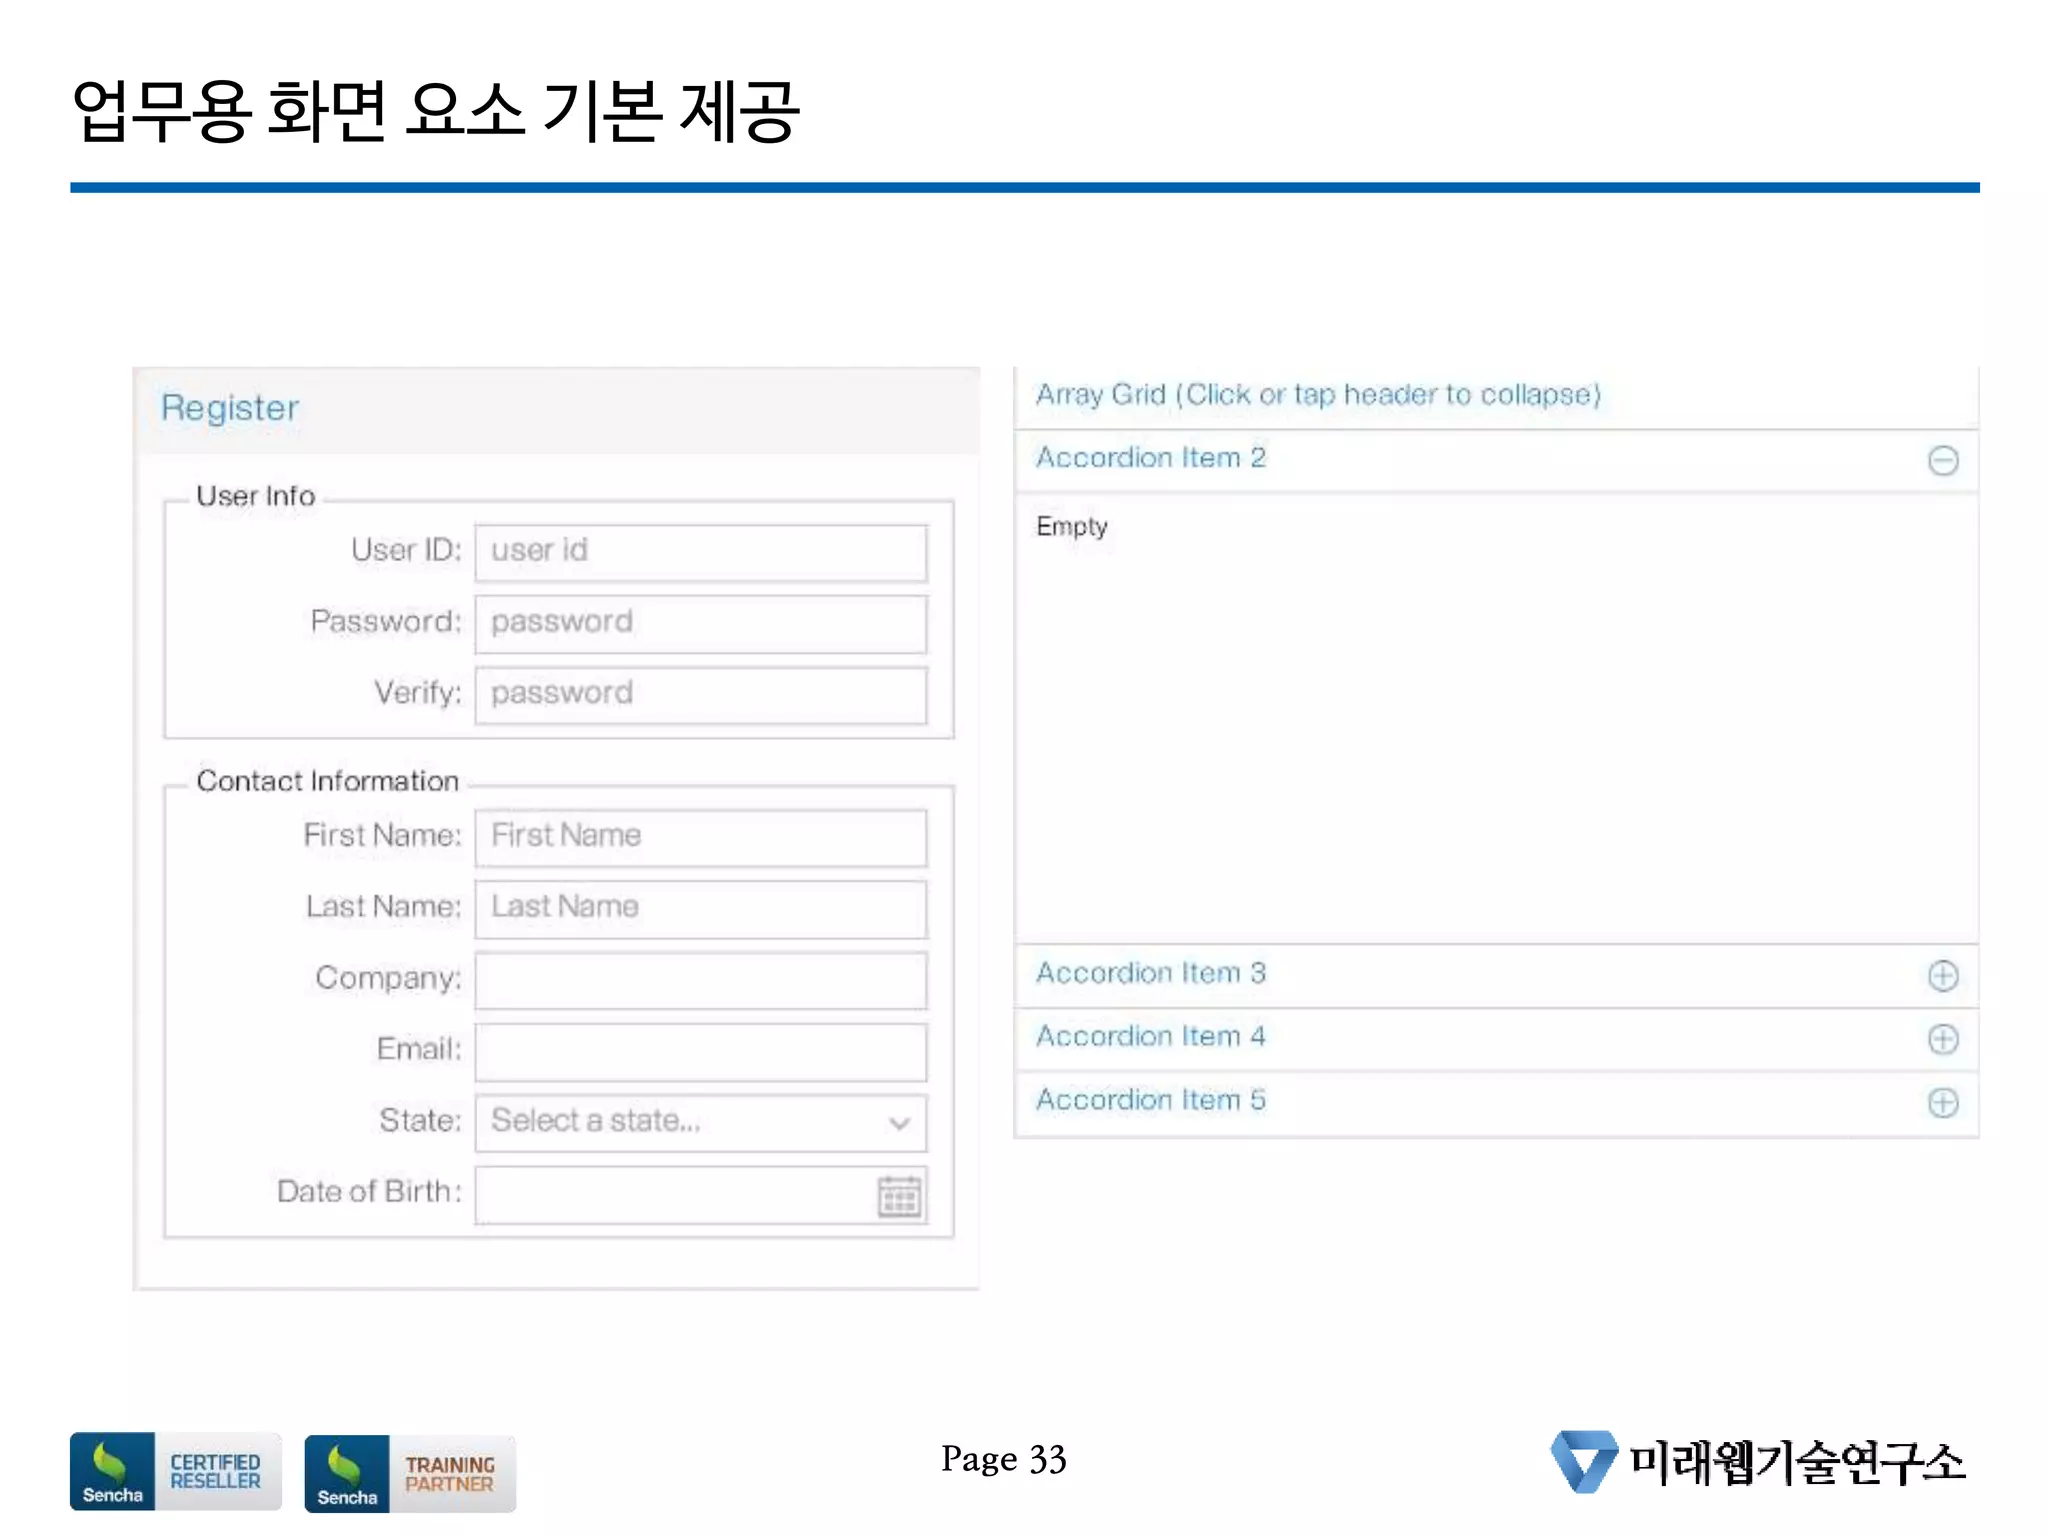Click the User ID: label

point(406,550)
